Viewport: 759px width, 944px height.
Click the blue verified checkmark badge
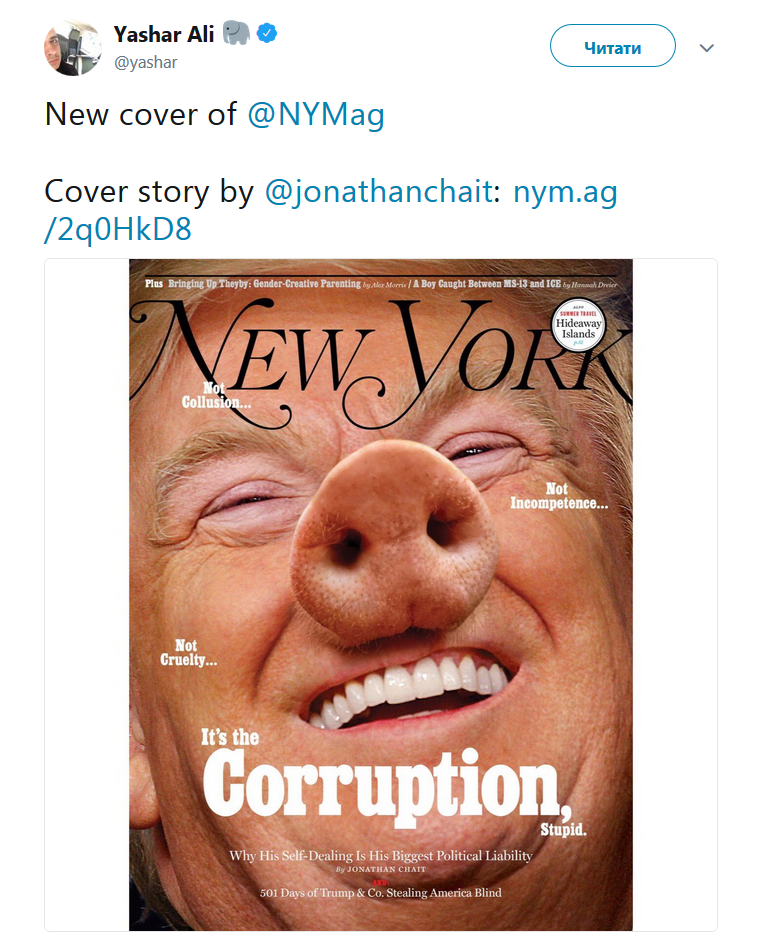point(267,32)
